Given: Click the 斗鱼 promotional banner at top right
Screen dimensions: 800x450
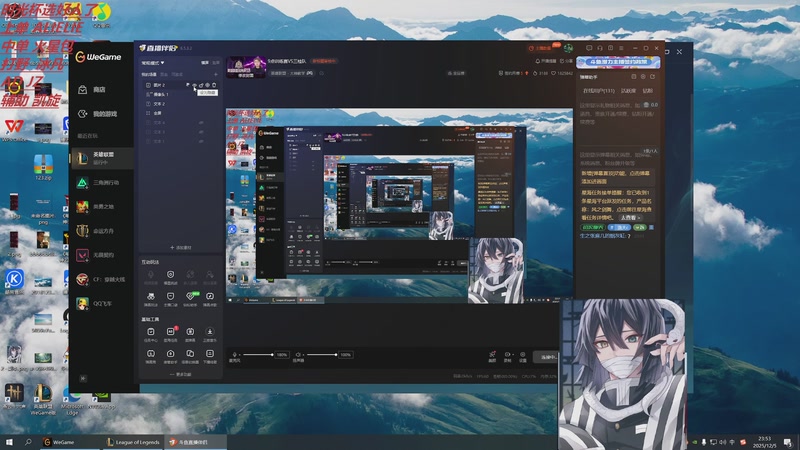Looking at the screenshot, I should (x=618, y=62).
